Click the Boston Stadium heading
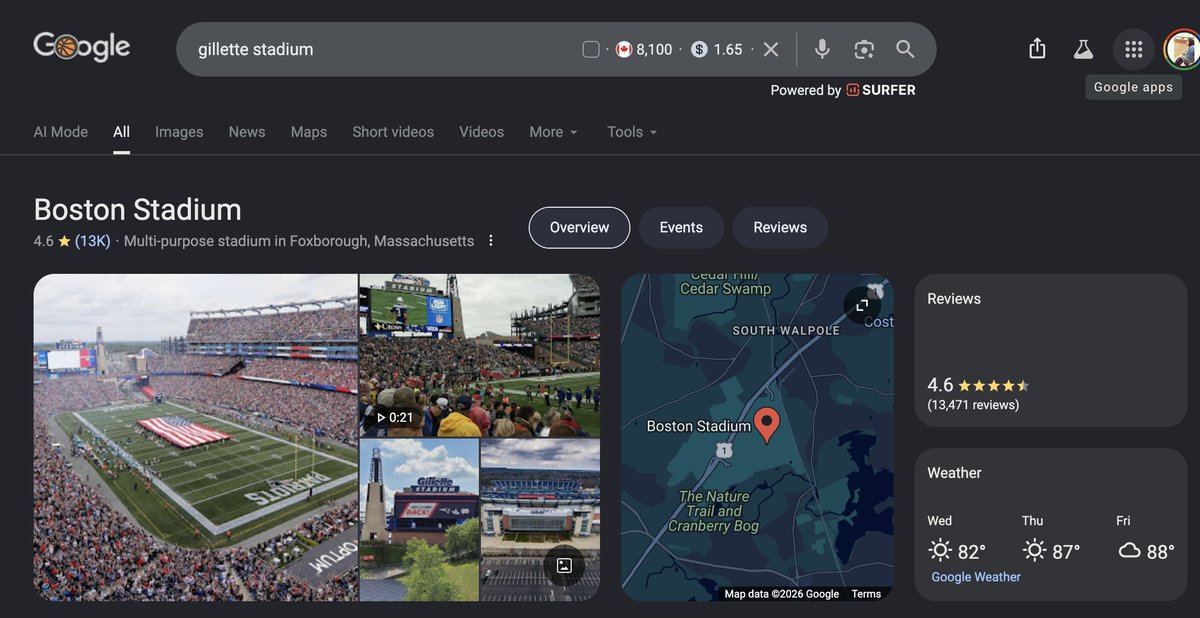1200x618 pixels. 138,210
